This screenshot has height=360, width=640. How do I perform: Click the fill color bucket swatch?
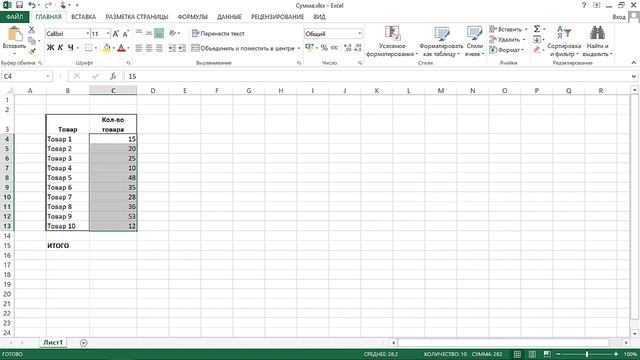coord(107,48)
